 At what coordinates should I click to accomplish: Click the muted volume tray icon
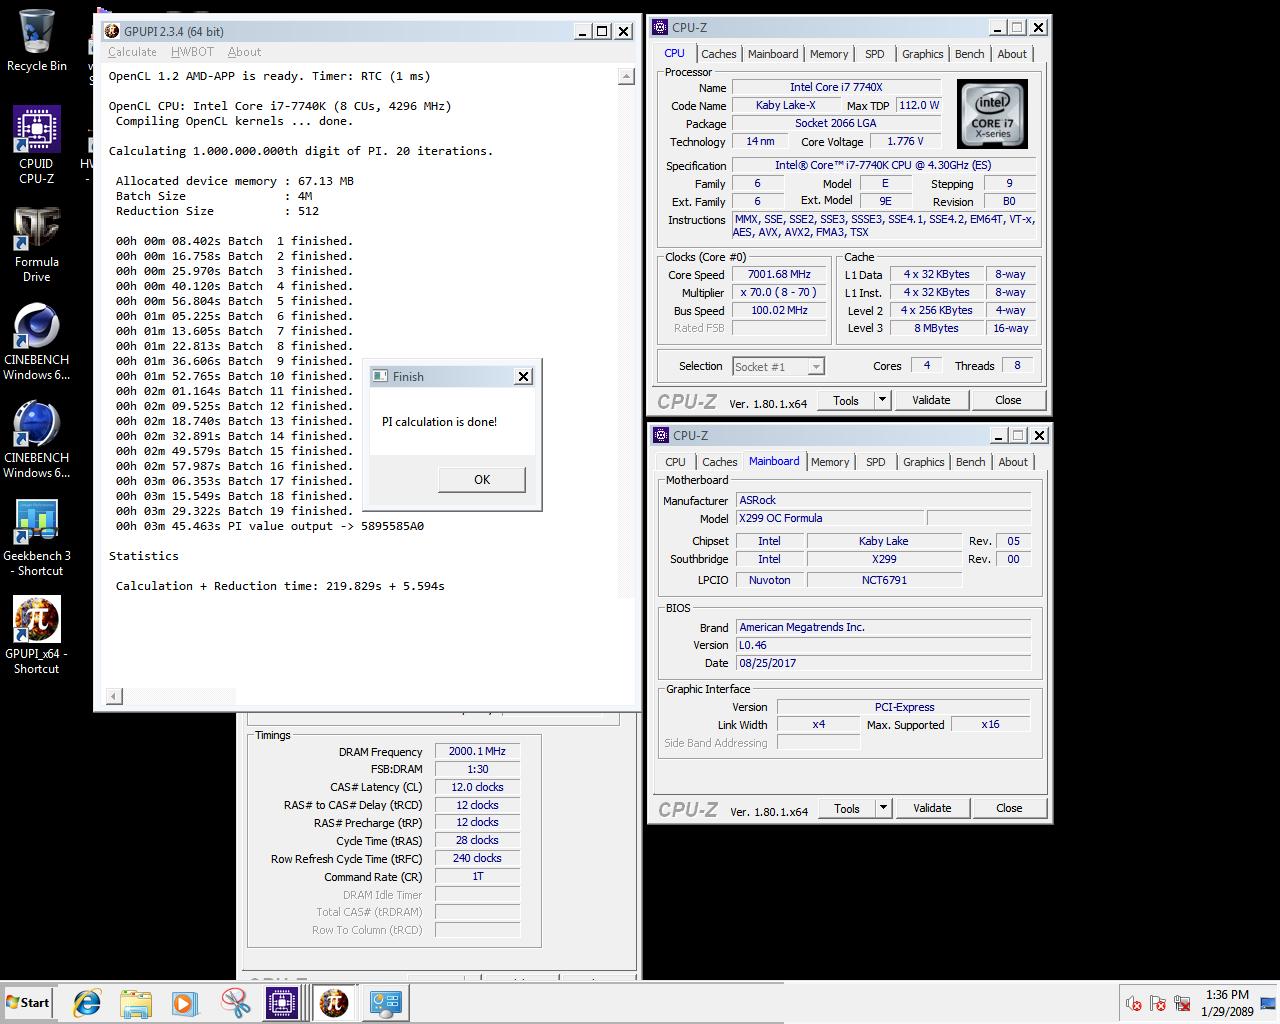tap(1133, 1004)
